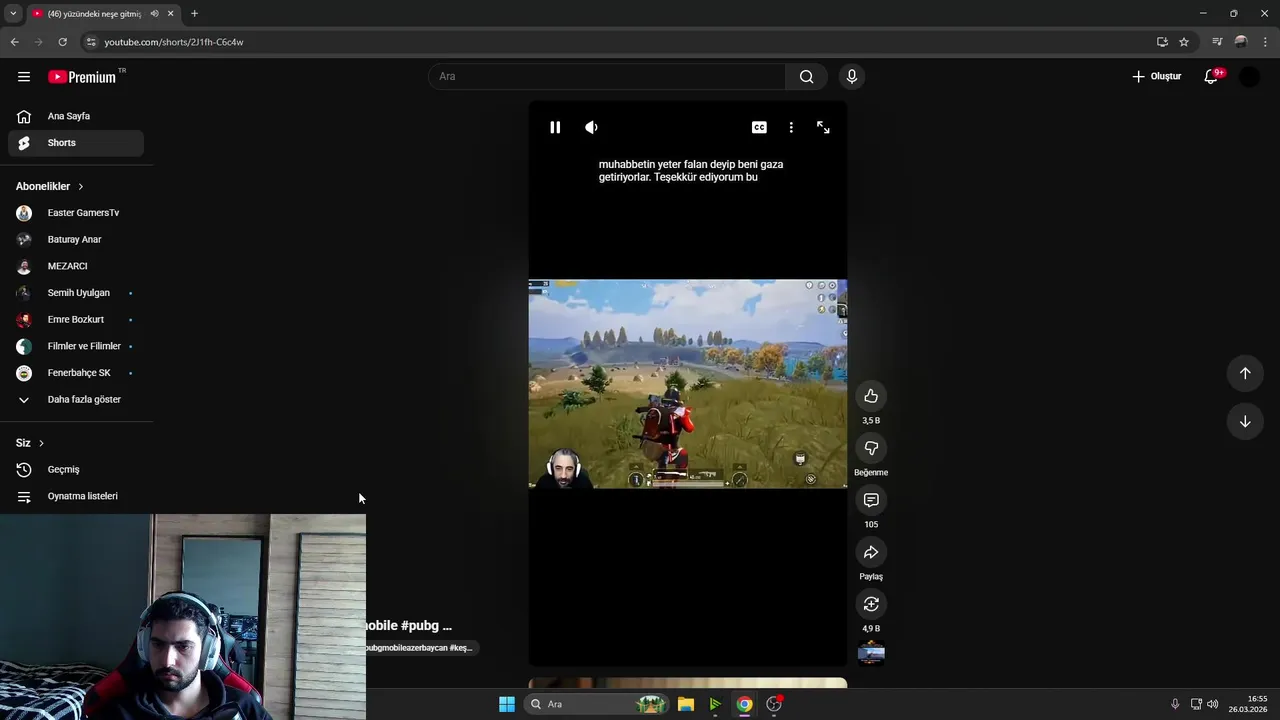Image resolution: width=1280 pixels, height=720 pixels.
Task: Go to next Short with down arrow
Action: (x=1245, y=421)
